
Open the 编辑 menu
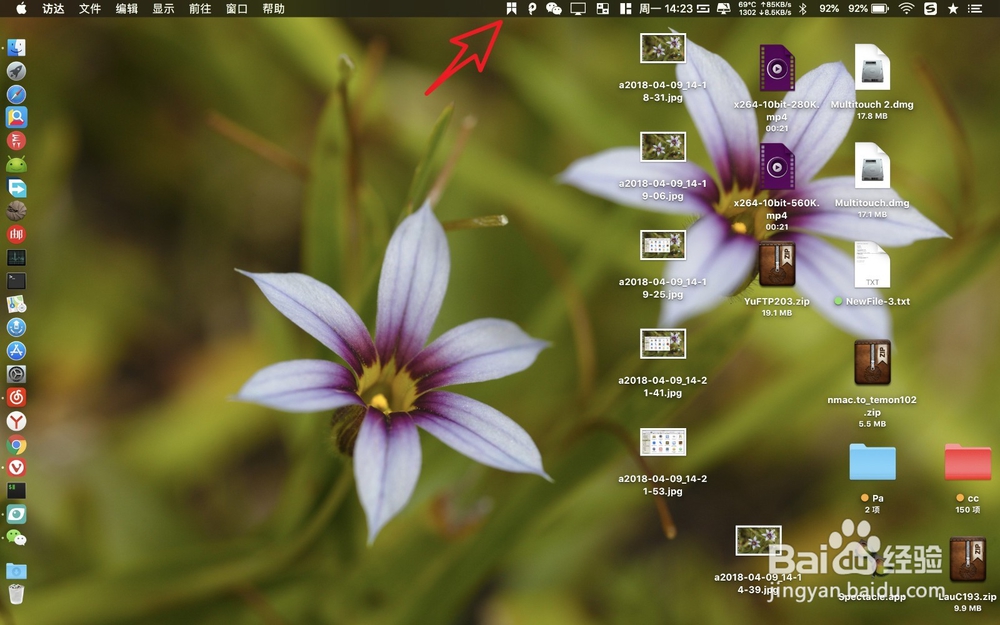126,8
